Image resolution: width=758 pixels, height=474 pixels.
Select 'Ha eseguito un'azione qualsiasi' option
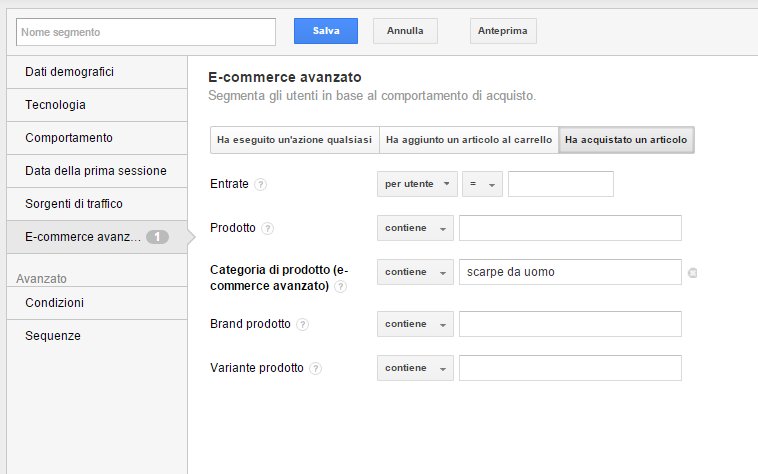point(295,141)
